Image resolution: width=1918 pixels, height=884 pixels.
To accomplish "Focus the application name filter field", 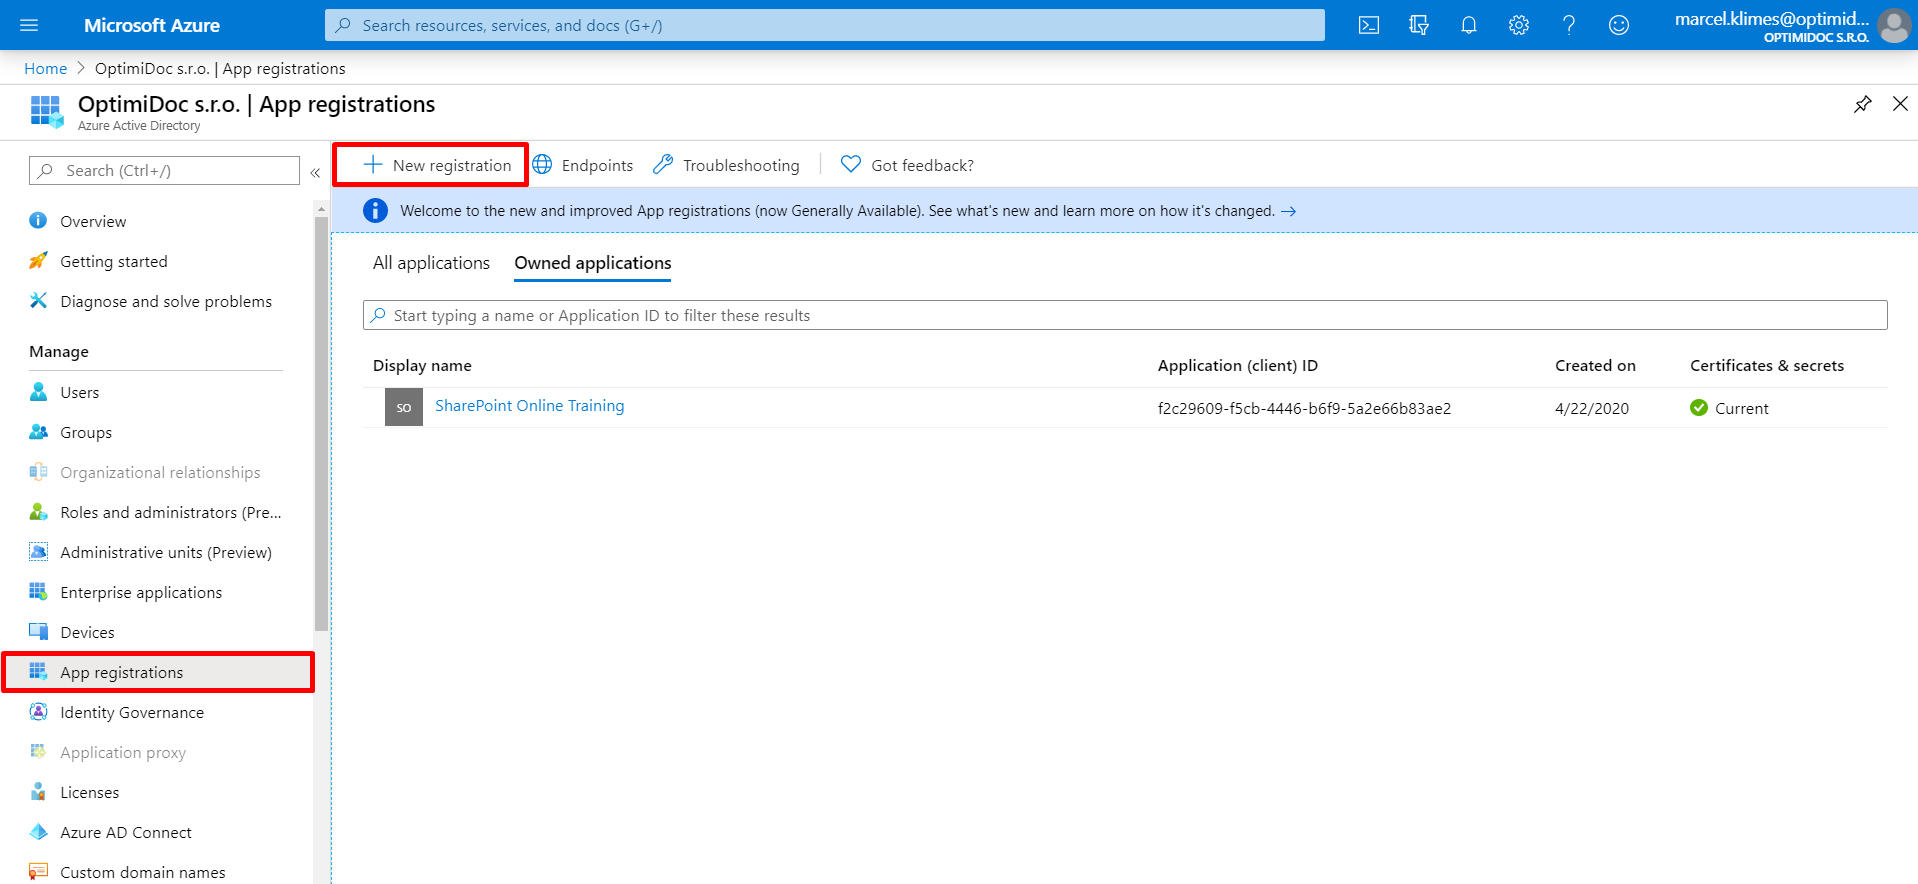I will coord(1125,315).
